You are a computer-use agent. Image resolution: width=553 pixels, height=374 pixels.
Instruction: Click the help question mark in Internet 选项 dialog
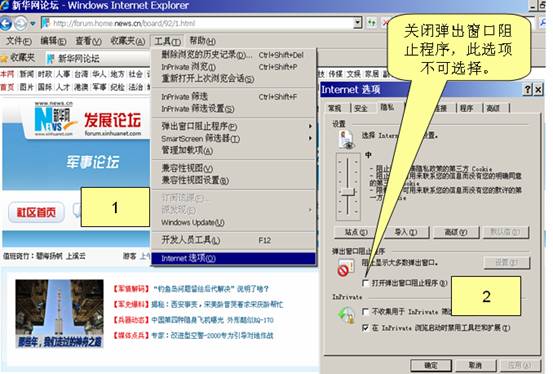coord(527,90)
